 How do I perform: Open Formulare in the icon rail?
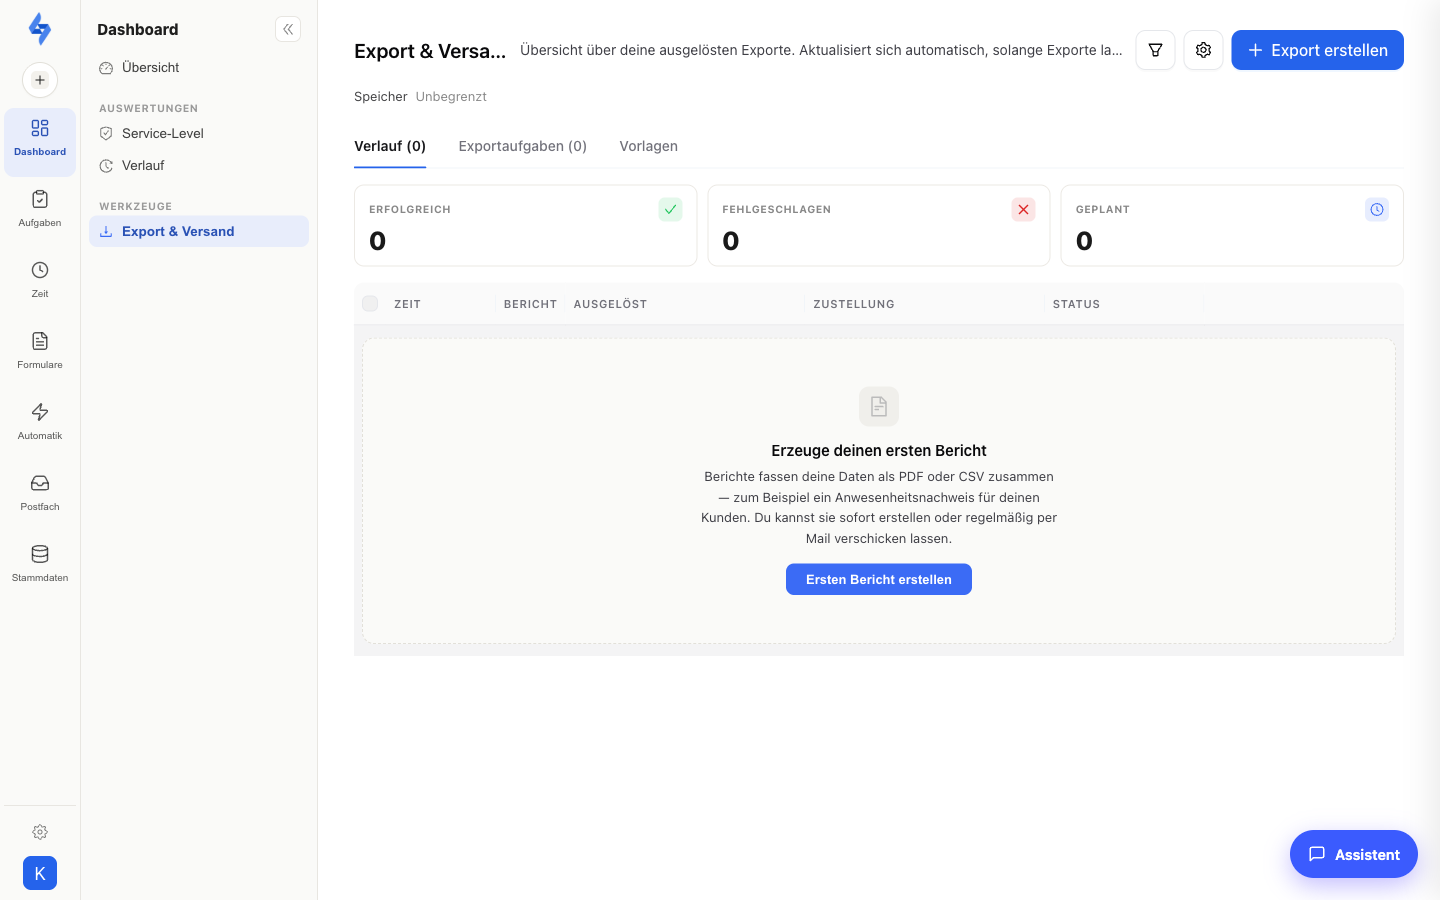coord(40,351)
